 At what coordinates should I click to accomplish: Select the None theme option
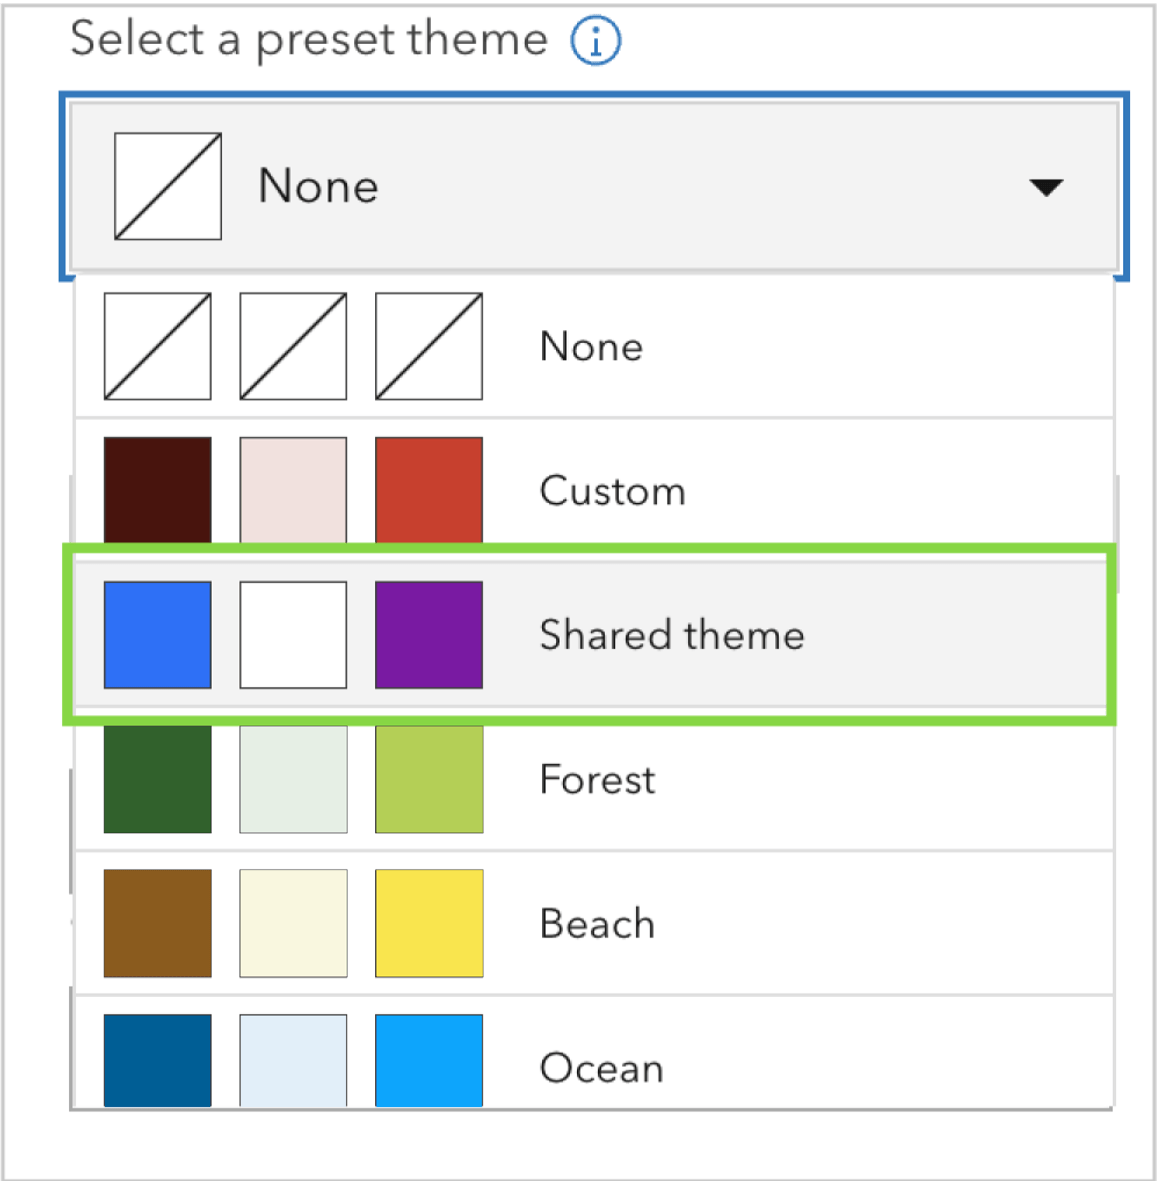click(591, 347)
